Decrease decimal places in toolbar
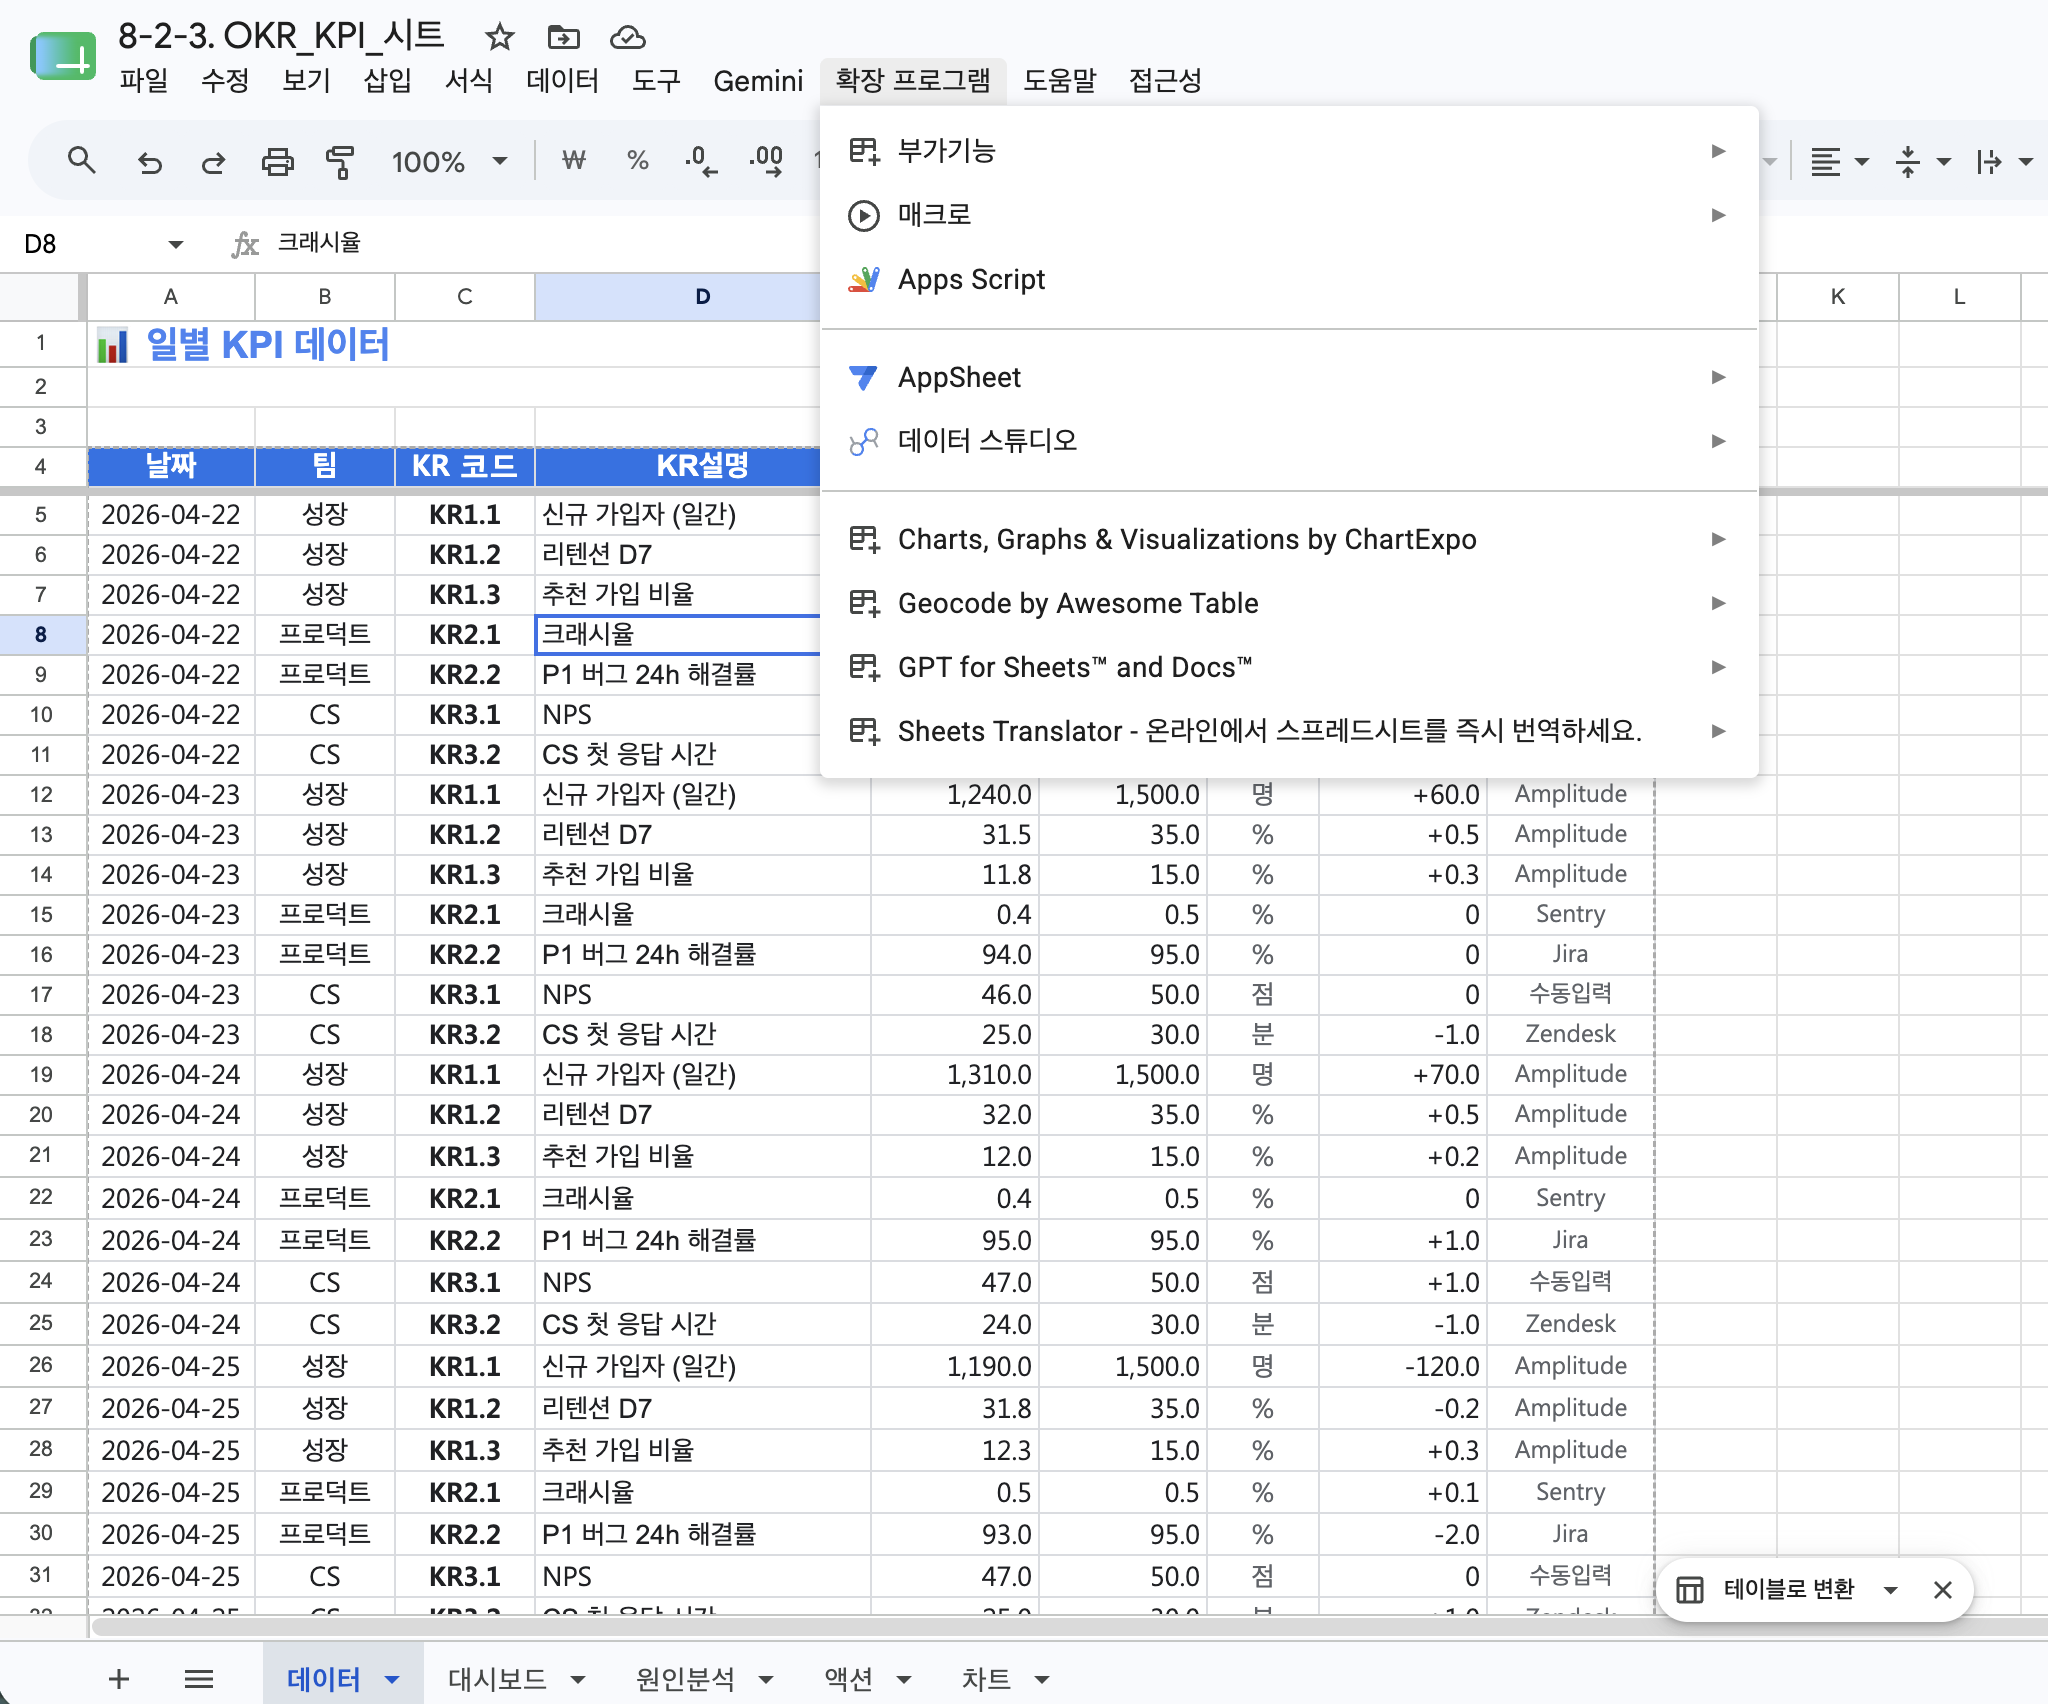 (x=701, y=161)
